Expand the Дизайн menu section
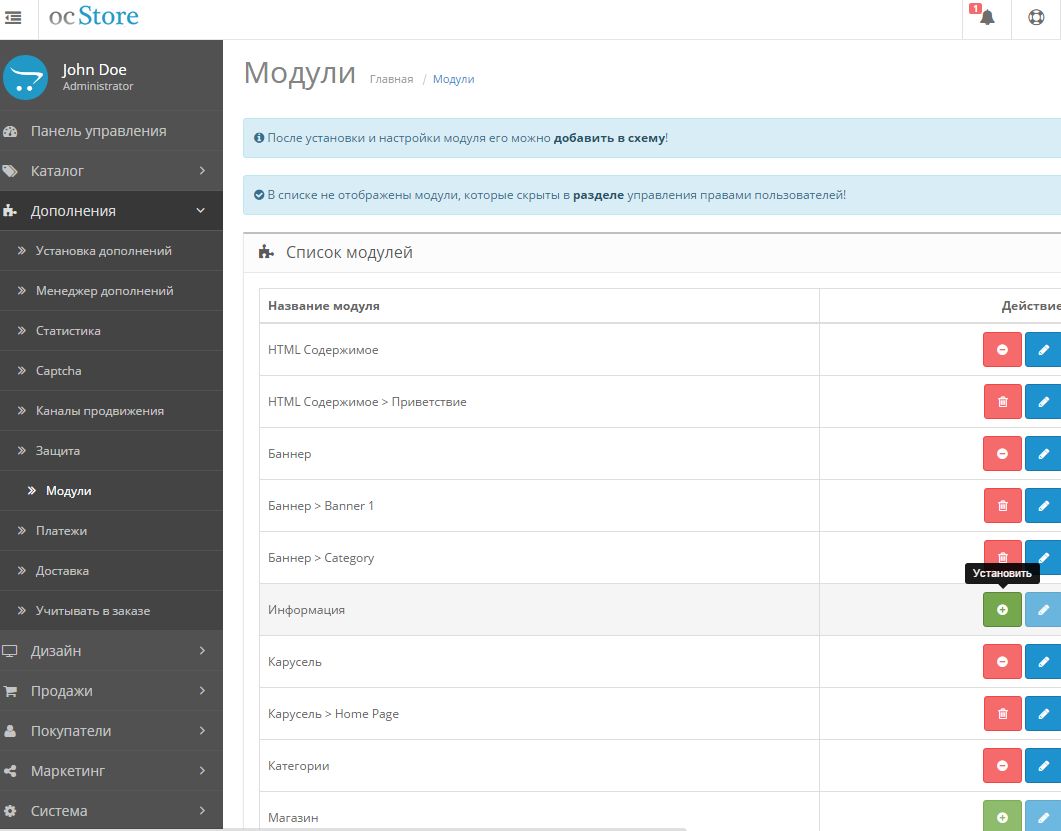Screen dimensions: 1061x831 tap(110, 651)
